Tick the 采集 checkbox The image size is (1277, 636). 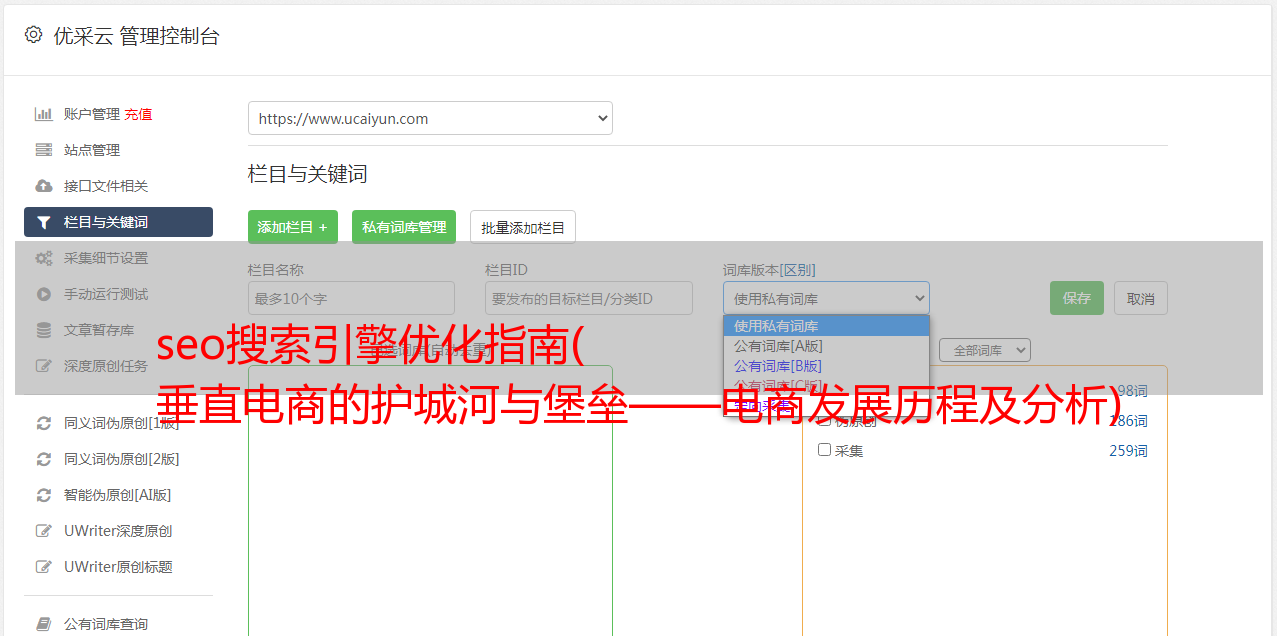point(824,450)
